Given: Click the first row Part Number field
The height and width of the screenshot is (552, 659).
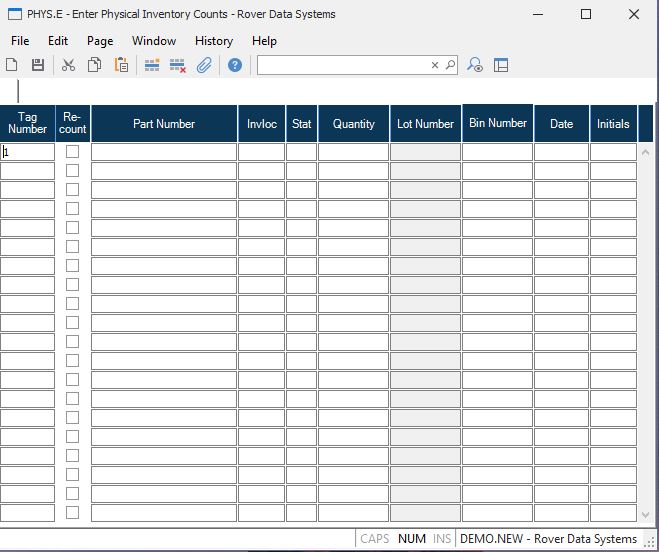Looking at the screenshot, I should (164, 152).
